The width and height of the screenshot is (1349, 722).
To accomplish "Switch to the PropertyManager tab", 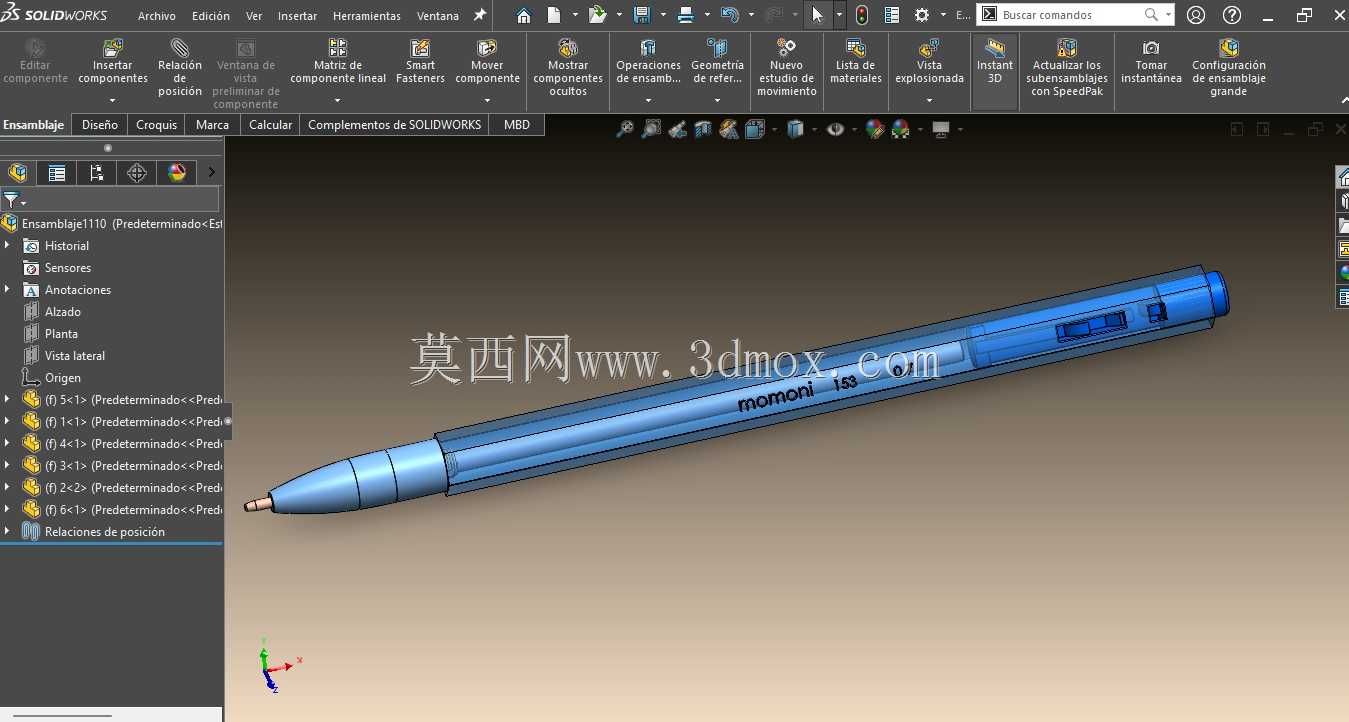I will [x=57, y=173].
